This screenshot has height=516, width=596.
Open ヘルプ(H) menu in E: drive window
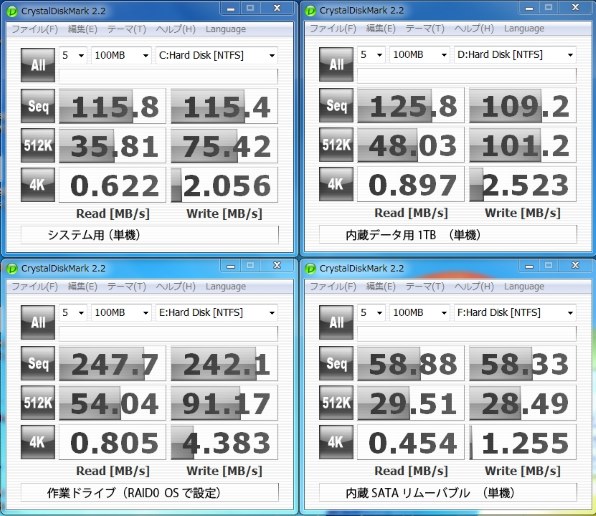pos(176,286)
